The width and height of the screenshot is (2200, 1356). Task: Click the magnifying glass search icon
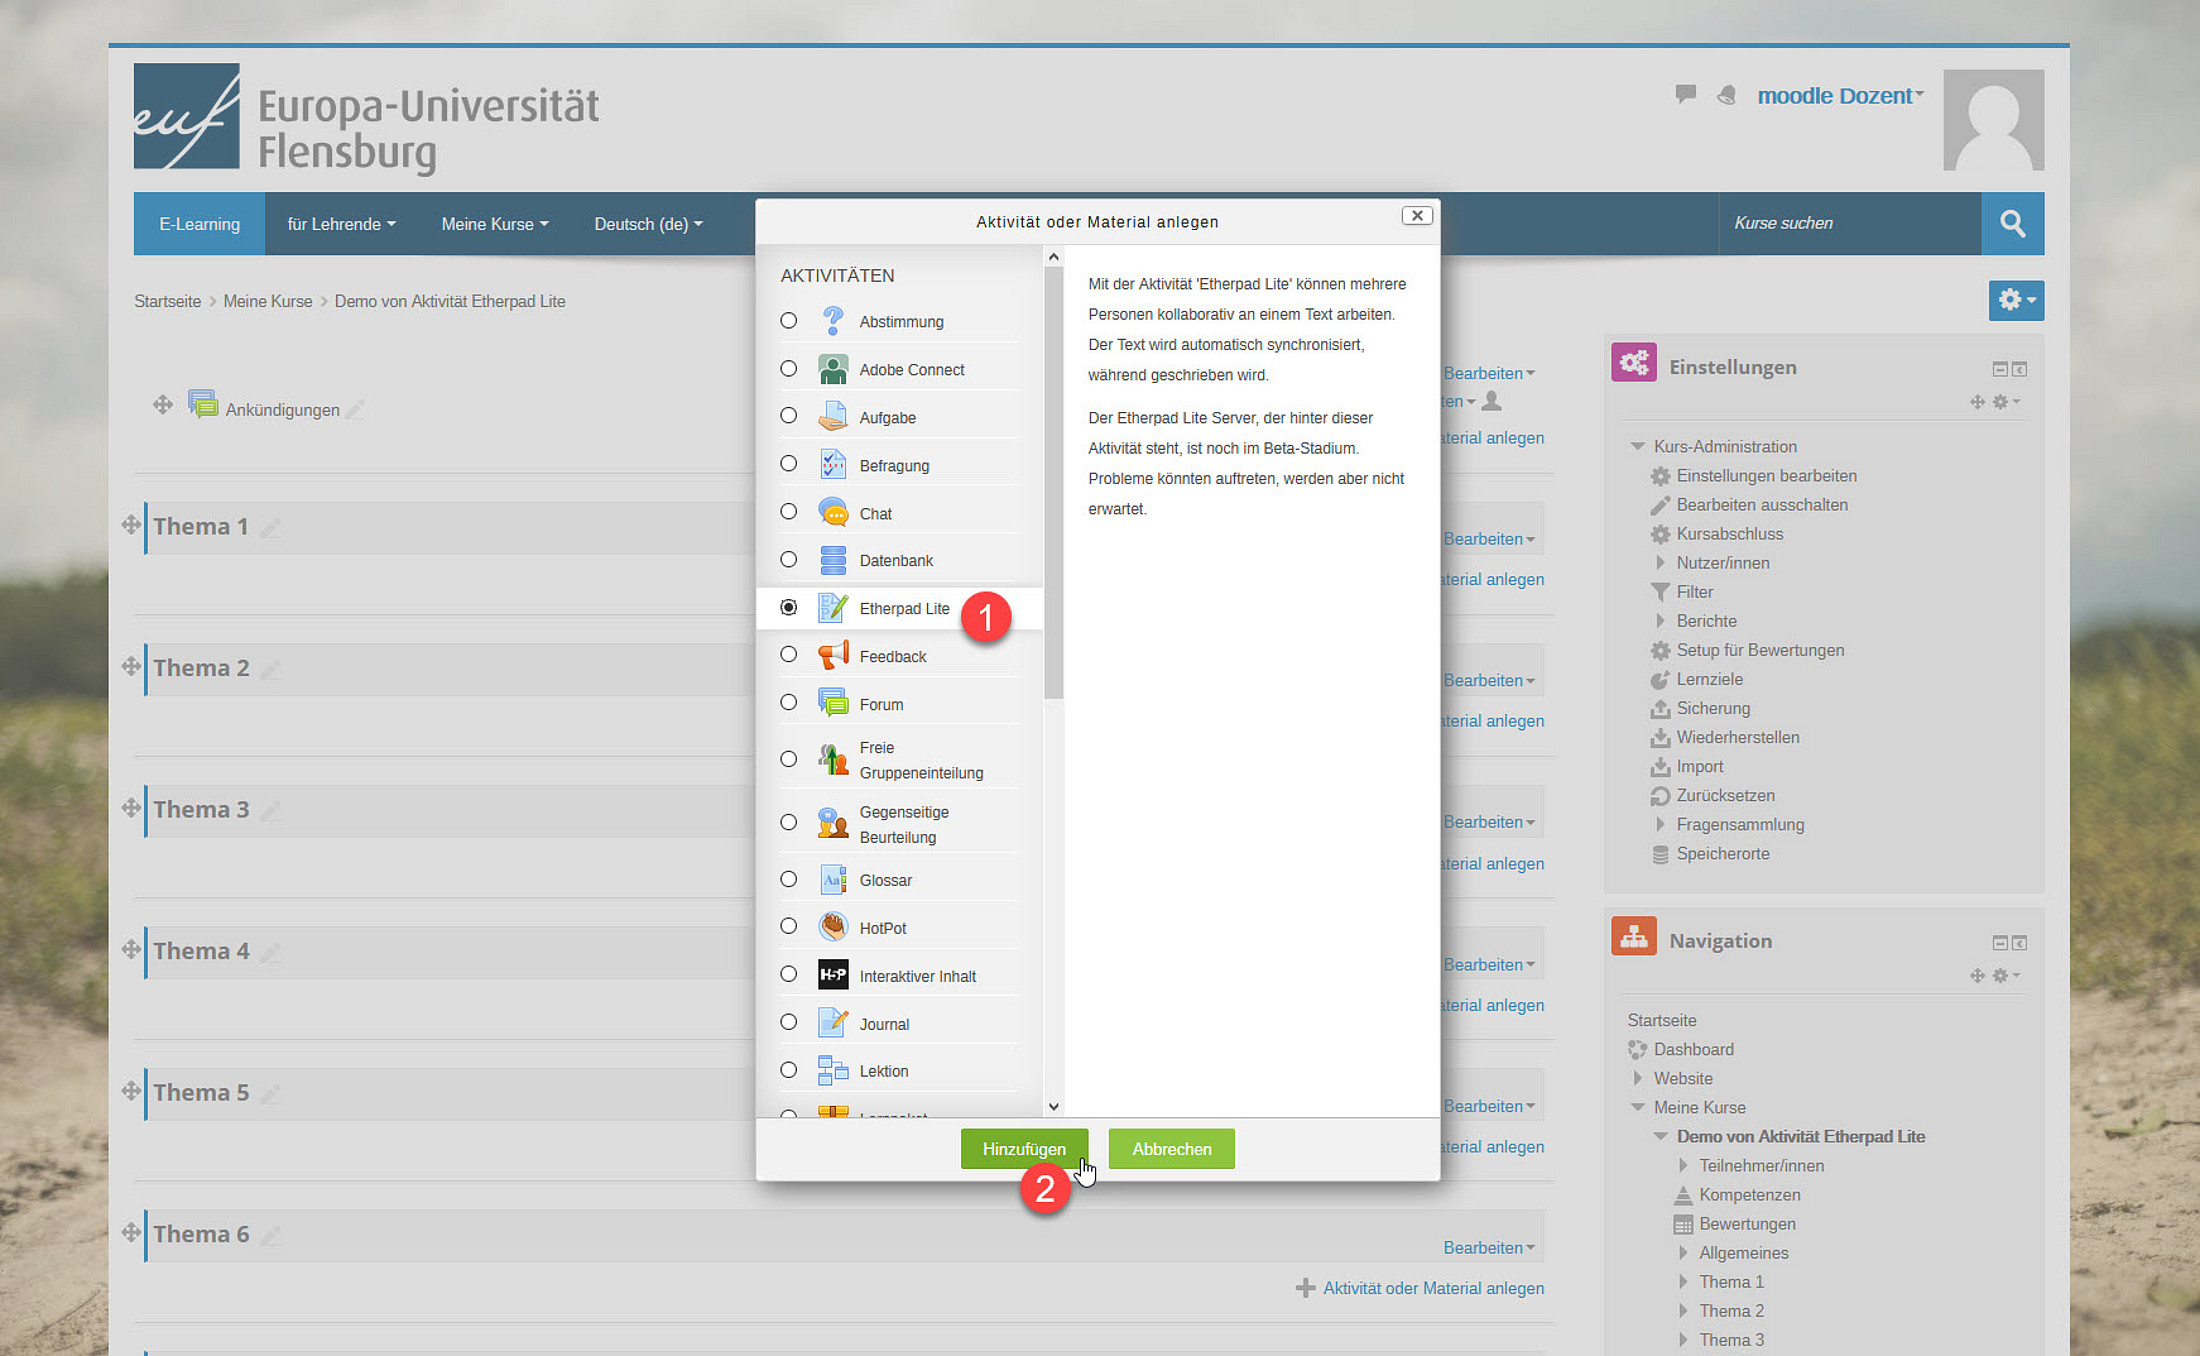tap(2012, 223)
